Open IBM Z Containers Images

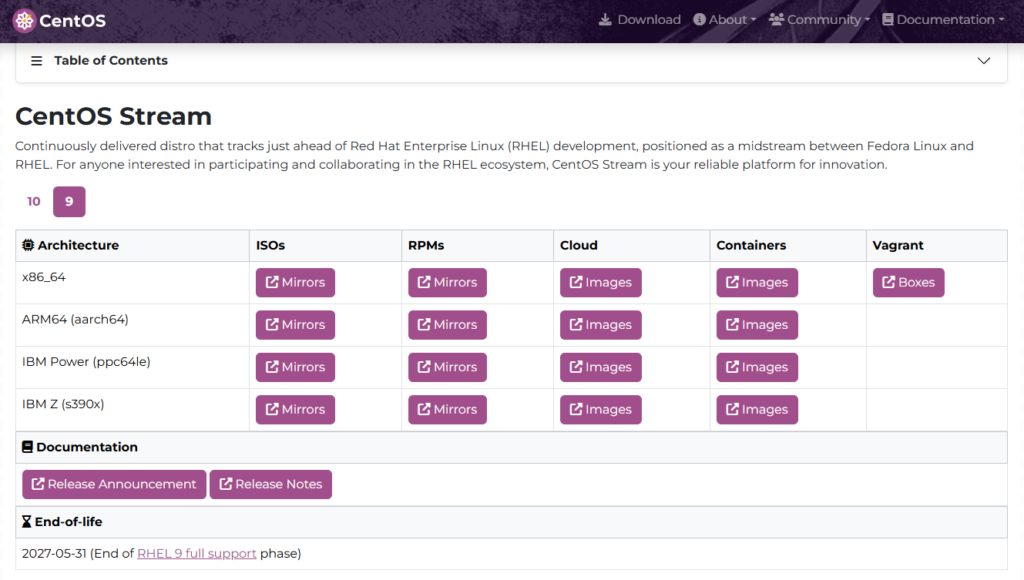click(757, 410)
